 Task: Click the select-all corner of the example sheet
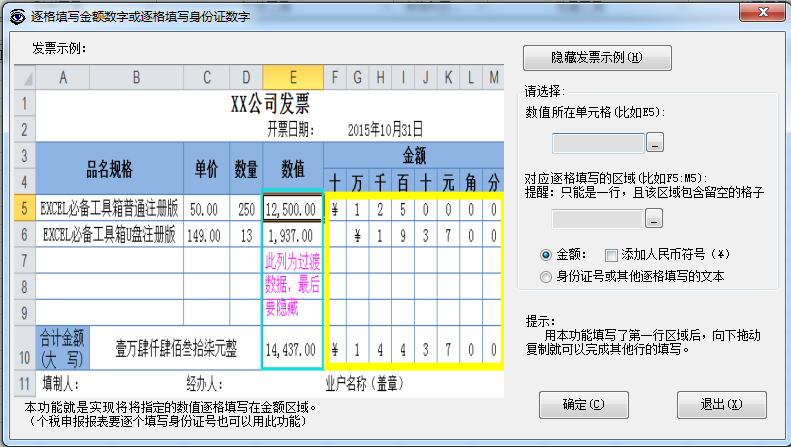pos(22,78)
